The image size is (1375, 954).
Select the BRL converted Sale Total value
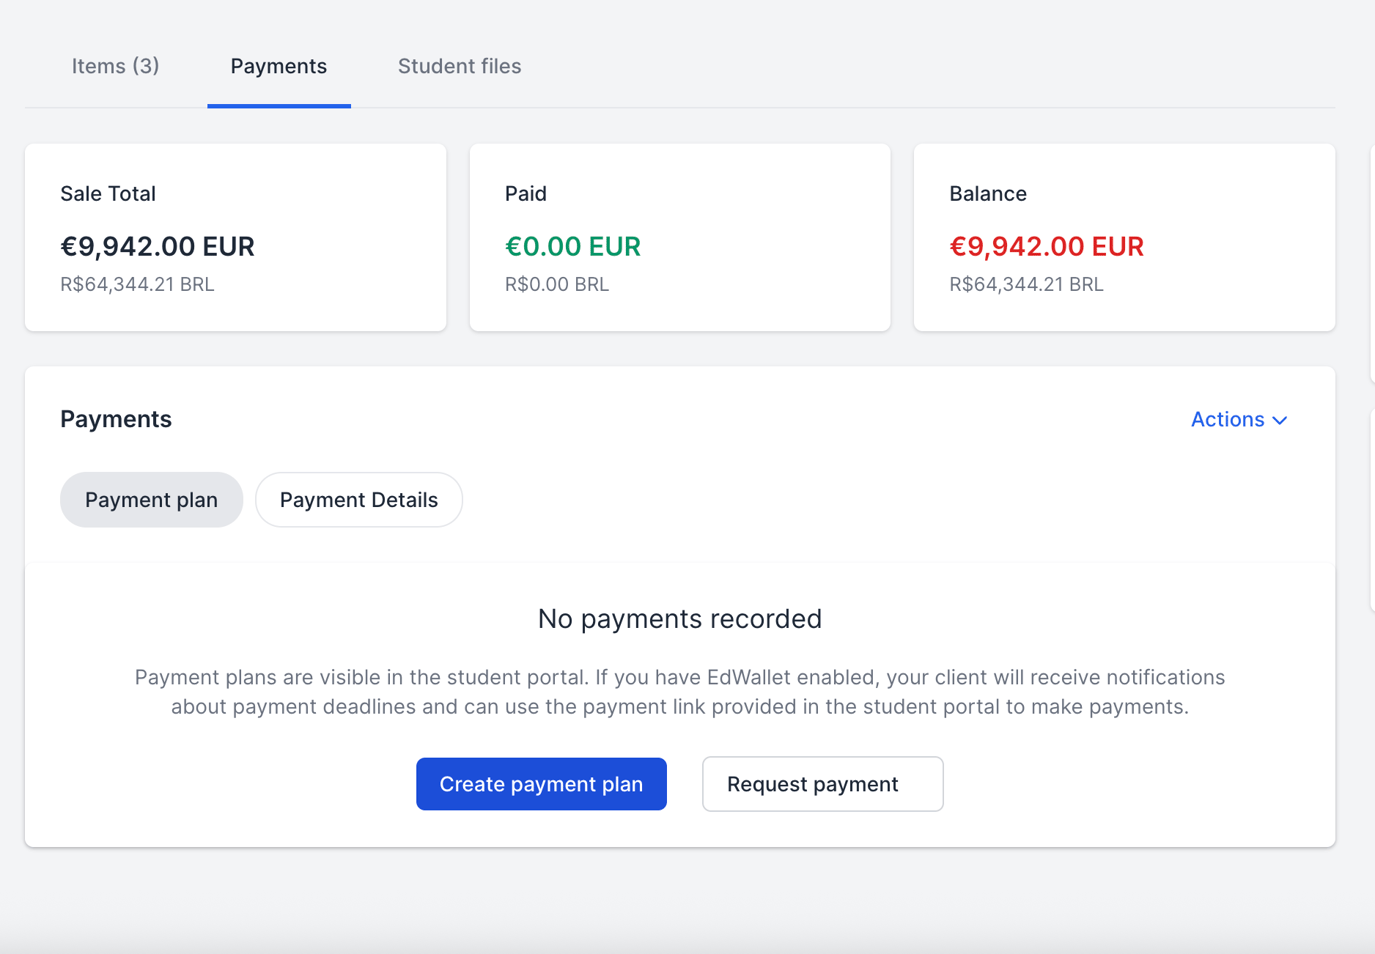tap(137, 284)
